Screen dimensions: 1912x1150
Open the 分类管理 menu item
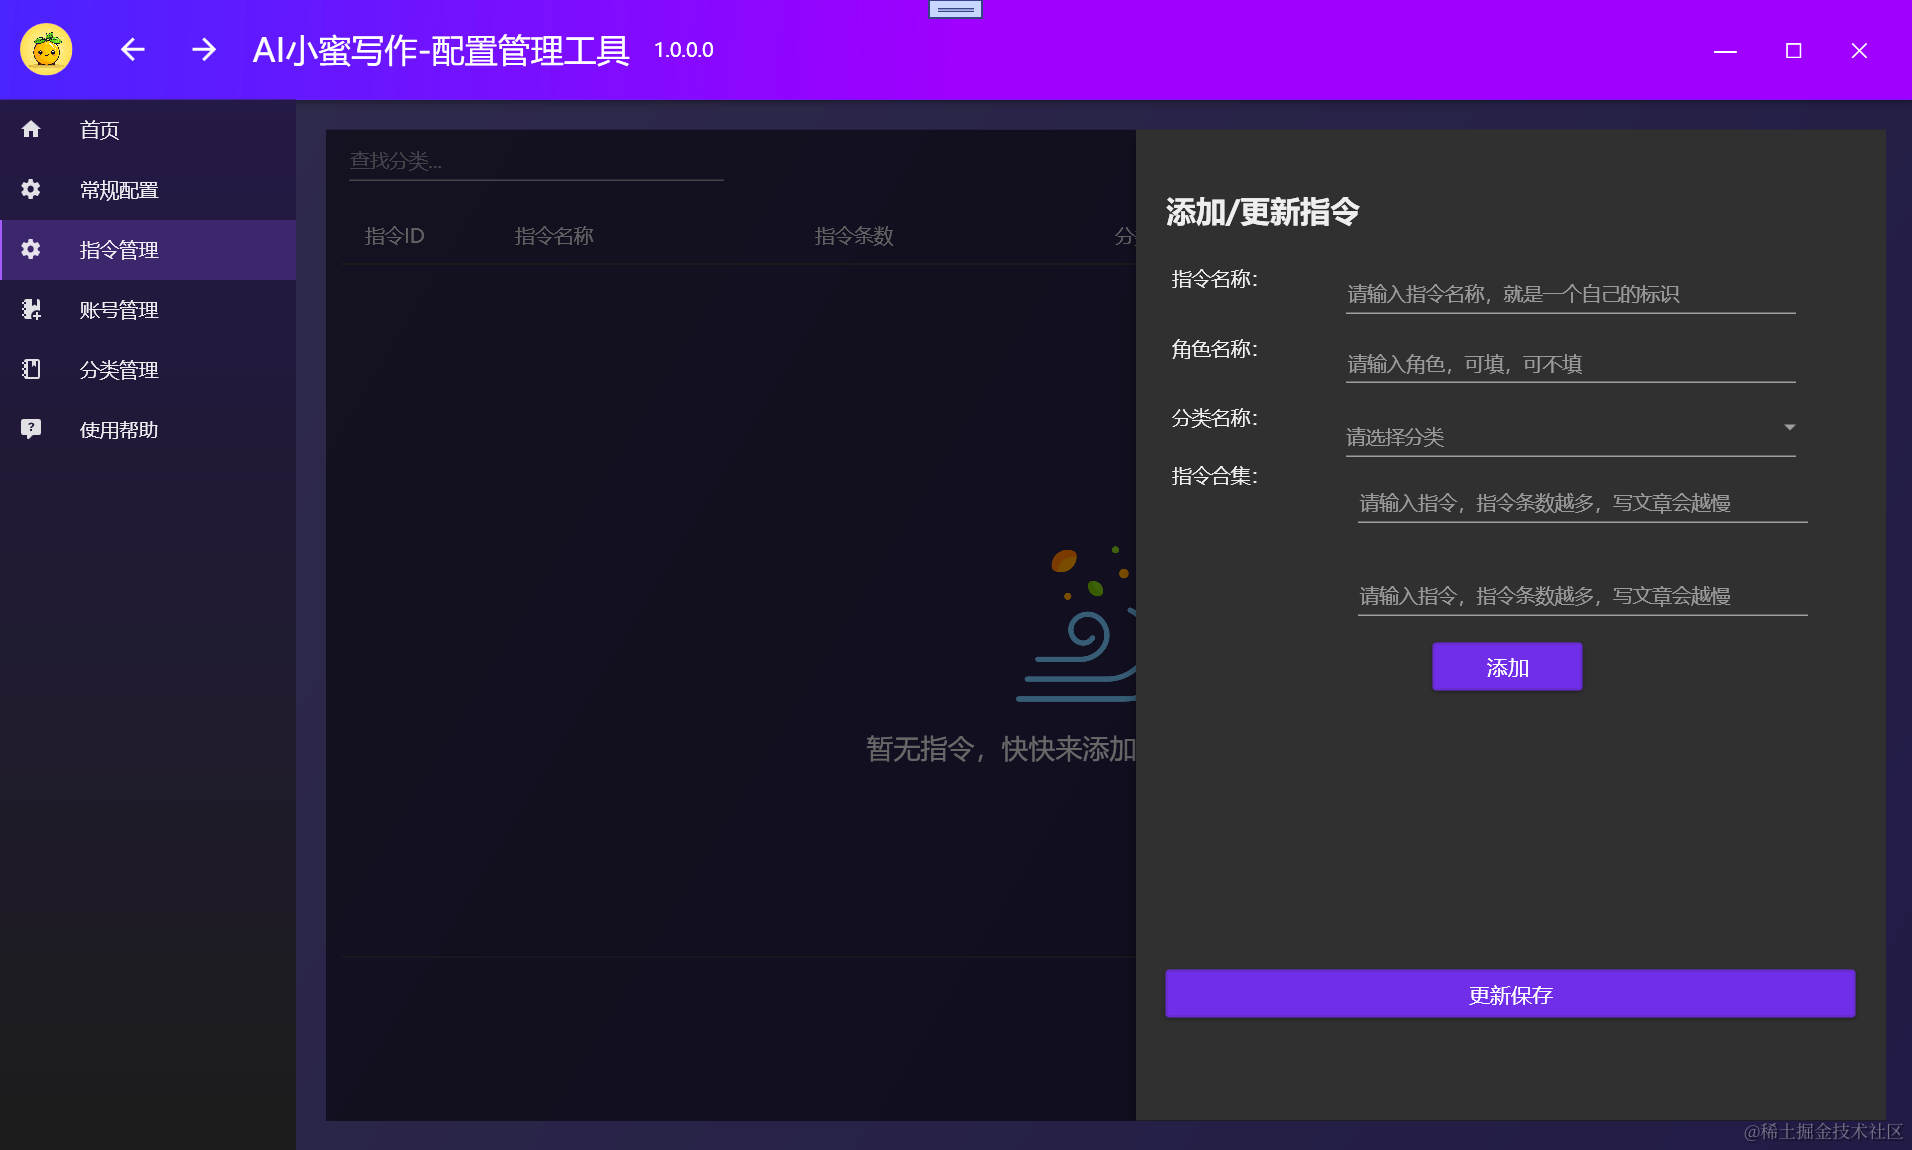tap(148, 370)
